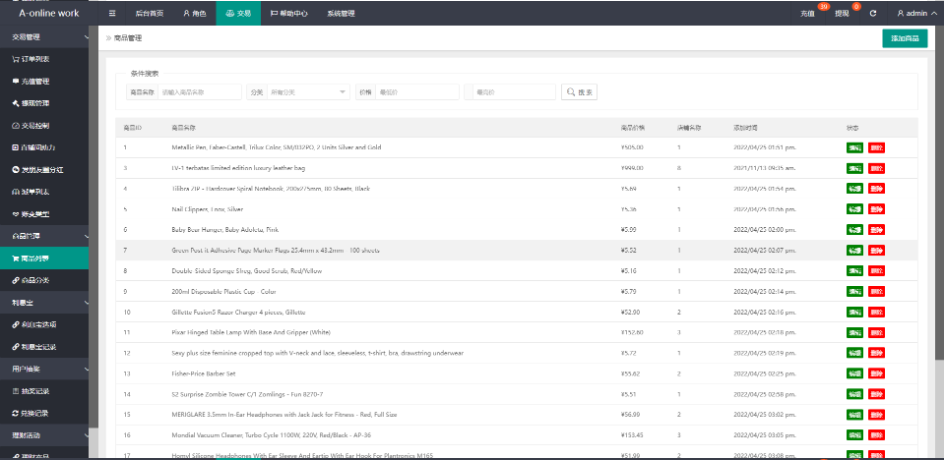The width and height of the screenshot is (944, 460).
Task: Edit the Pixar Hinged Table Lamp product
Action: click(854, 332)
